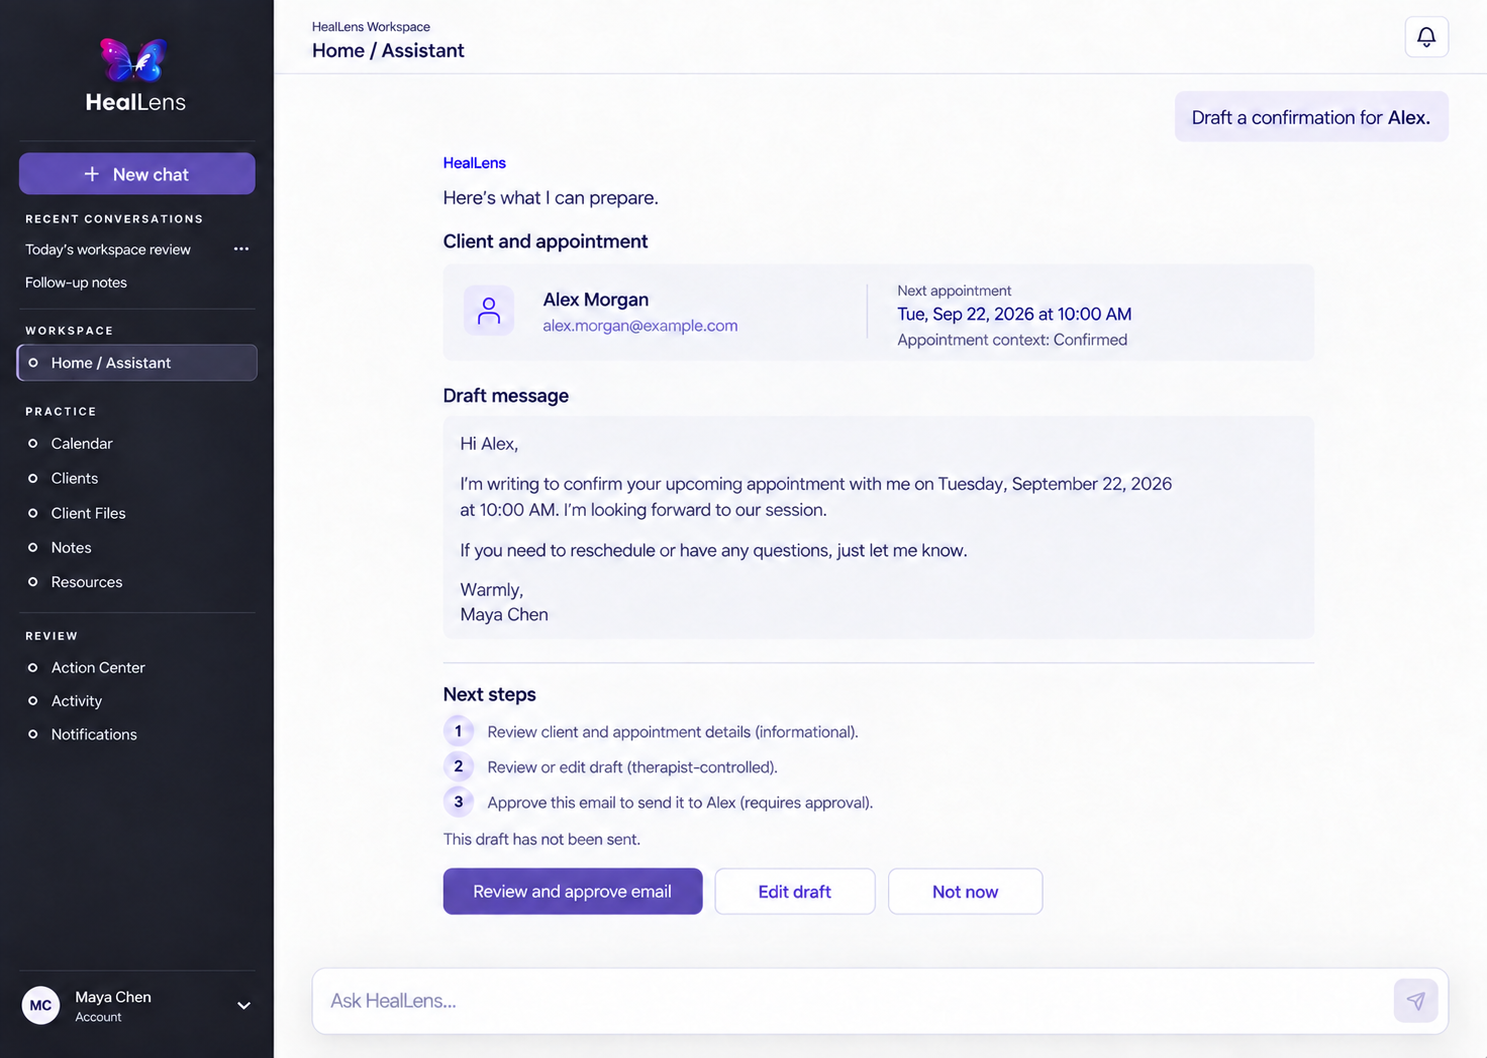Select Home / Assistant in the sidebar

(137, 363)
